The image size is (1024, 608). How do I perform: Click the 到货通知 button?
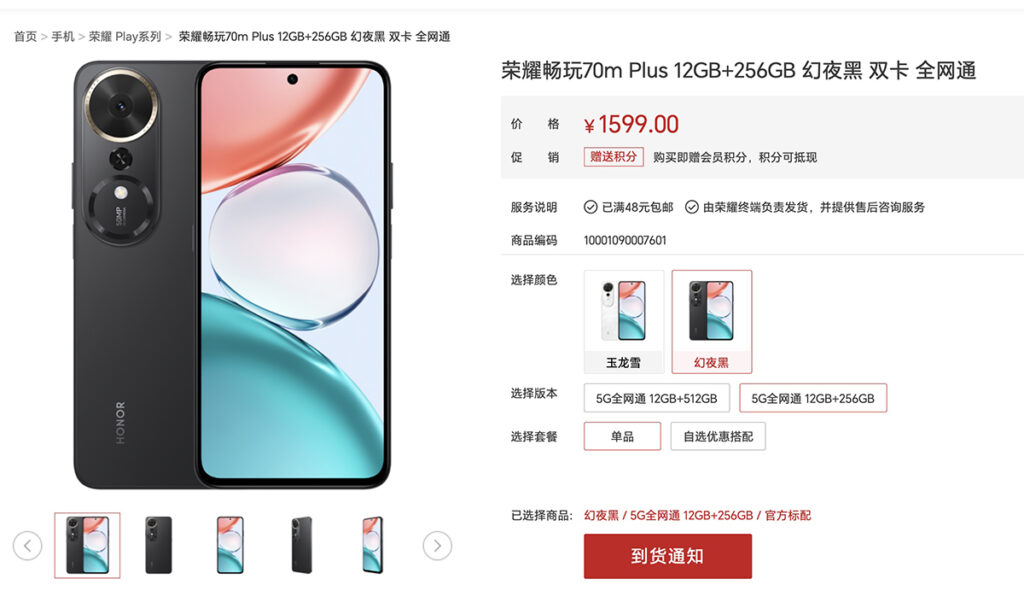click(667, 556)
